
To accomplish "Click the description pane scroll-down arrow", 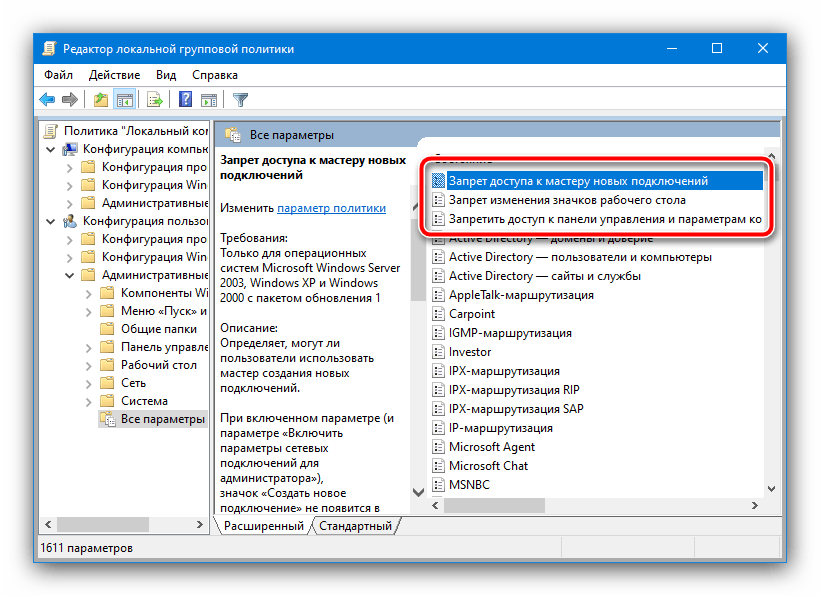I will coord(418,492).
